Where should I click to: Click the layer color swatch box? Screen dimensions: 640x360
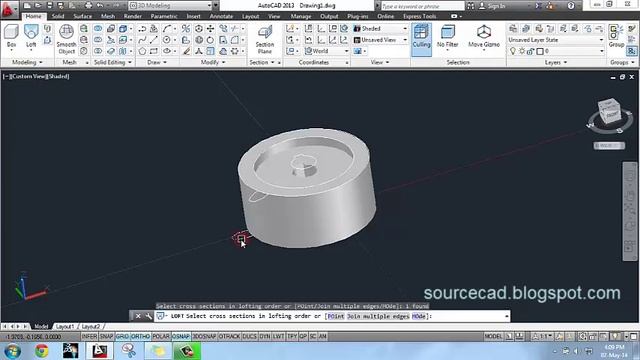tap(540, 51)
